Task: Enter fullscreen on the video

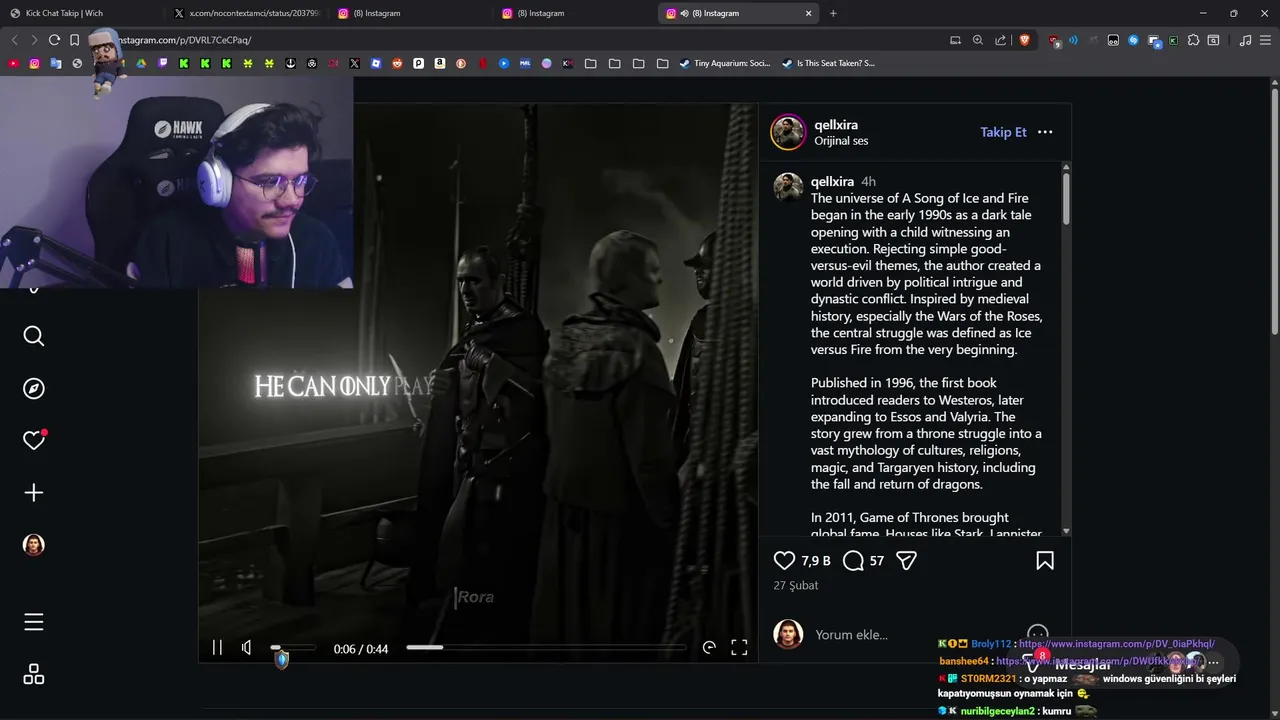Action: (x=739, y=648)
